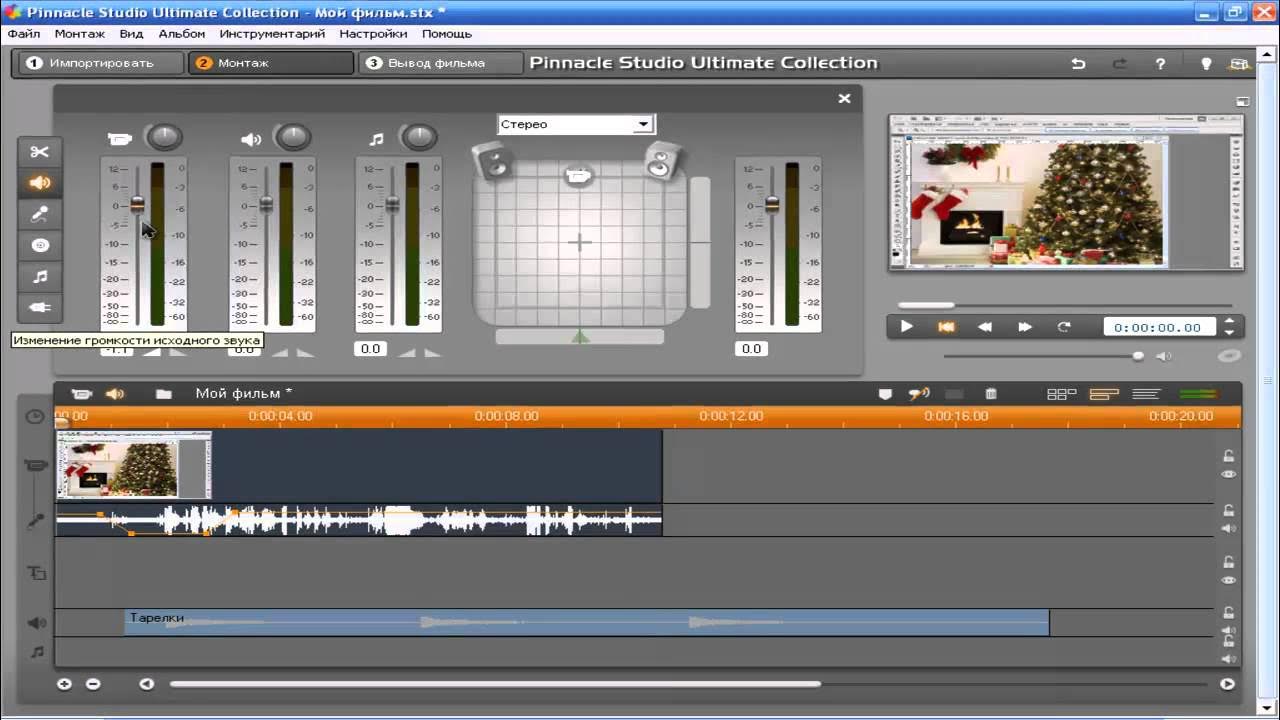Open the audio toolbox speaker icon
This screenshot has height=720, width=1280.
[x=115, y=394]
